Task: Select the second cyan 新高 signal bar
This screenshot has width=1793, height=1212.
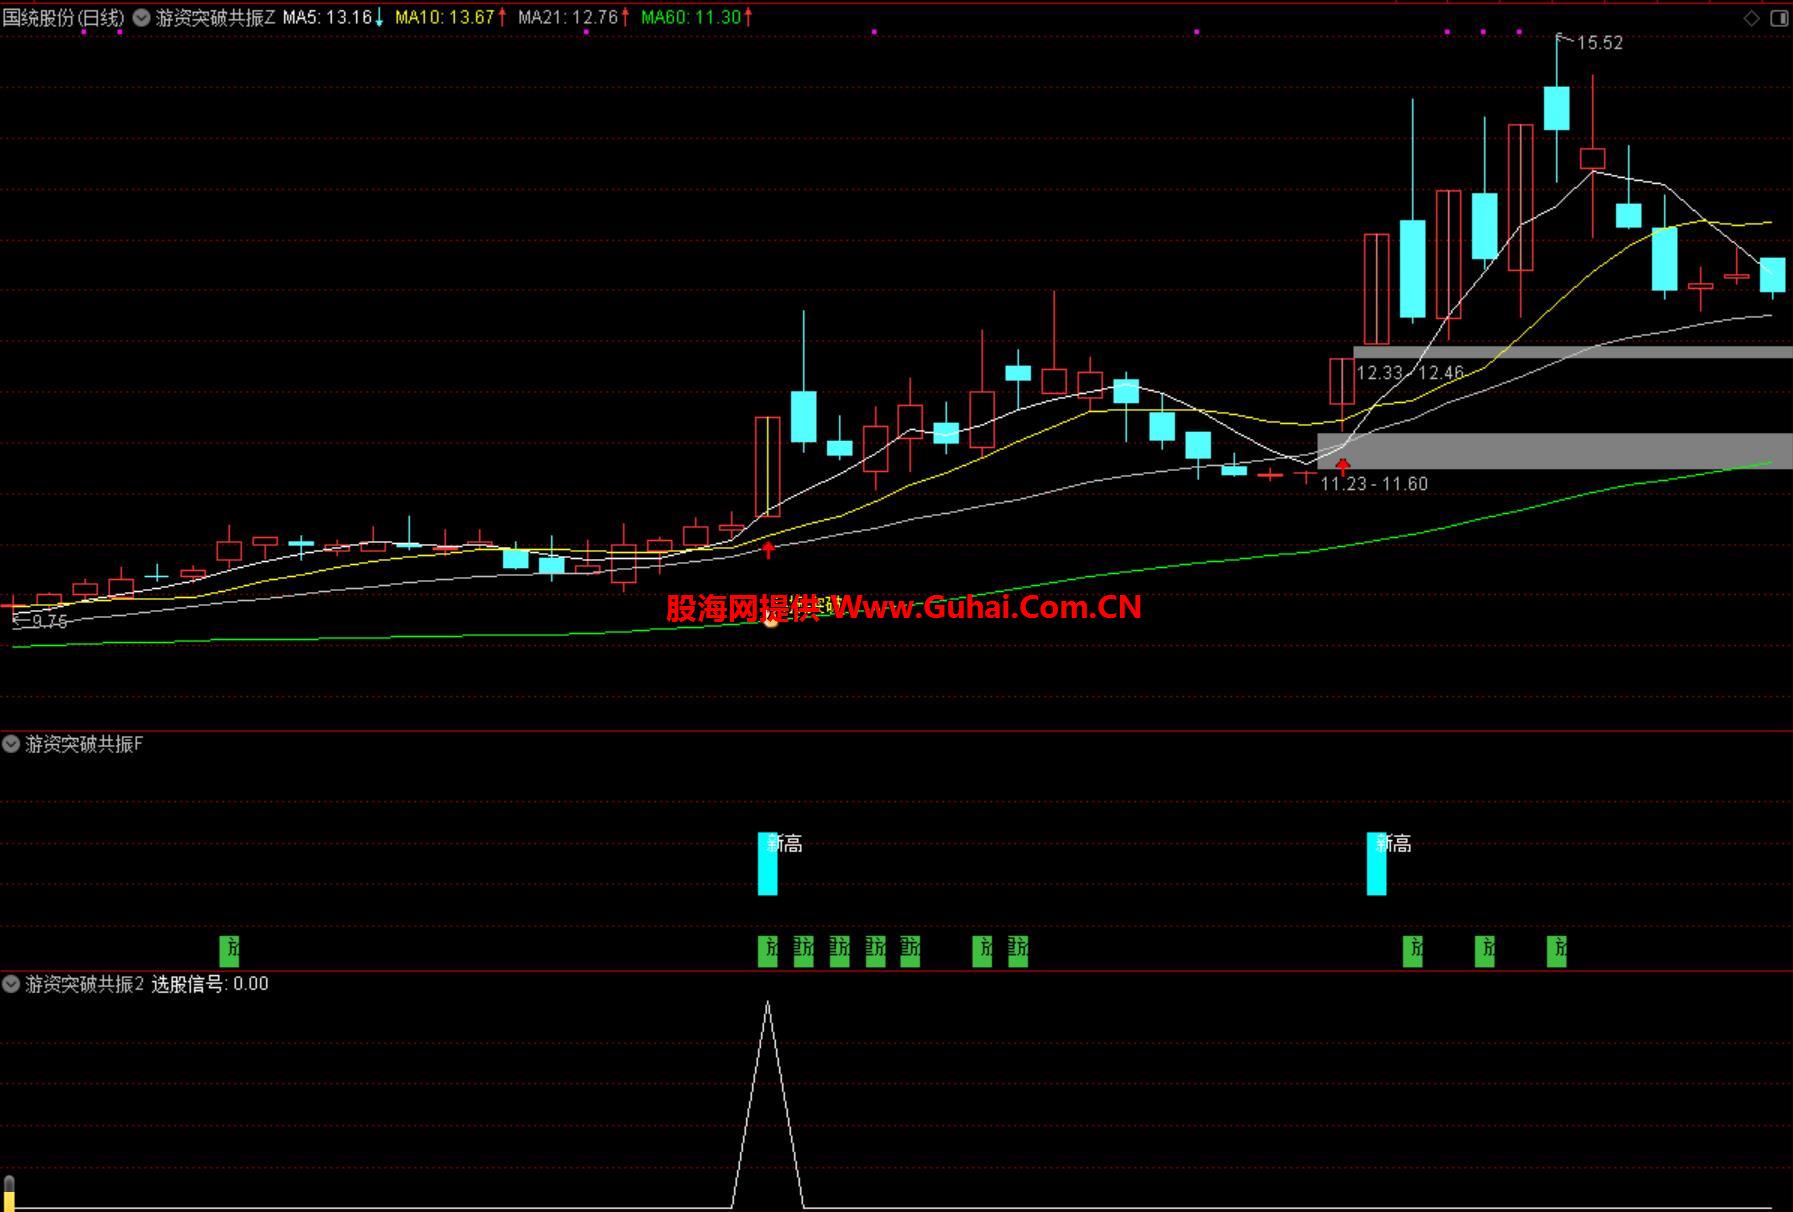Action: coord(1376,863)
